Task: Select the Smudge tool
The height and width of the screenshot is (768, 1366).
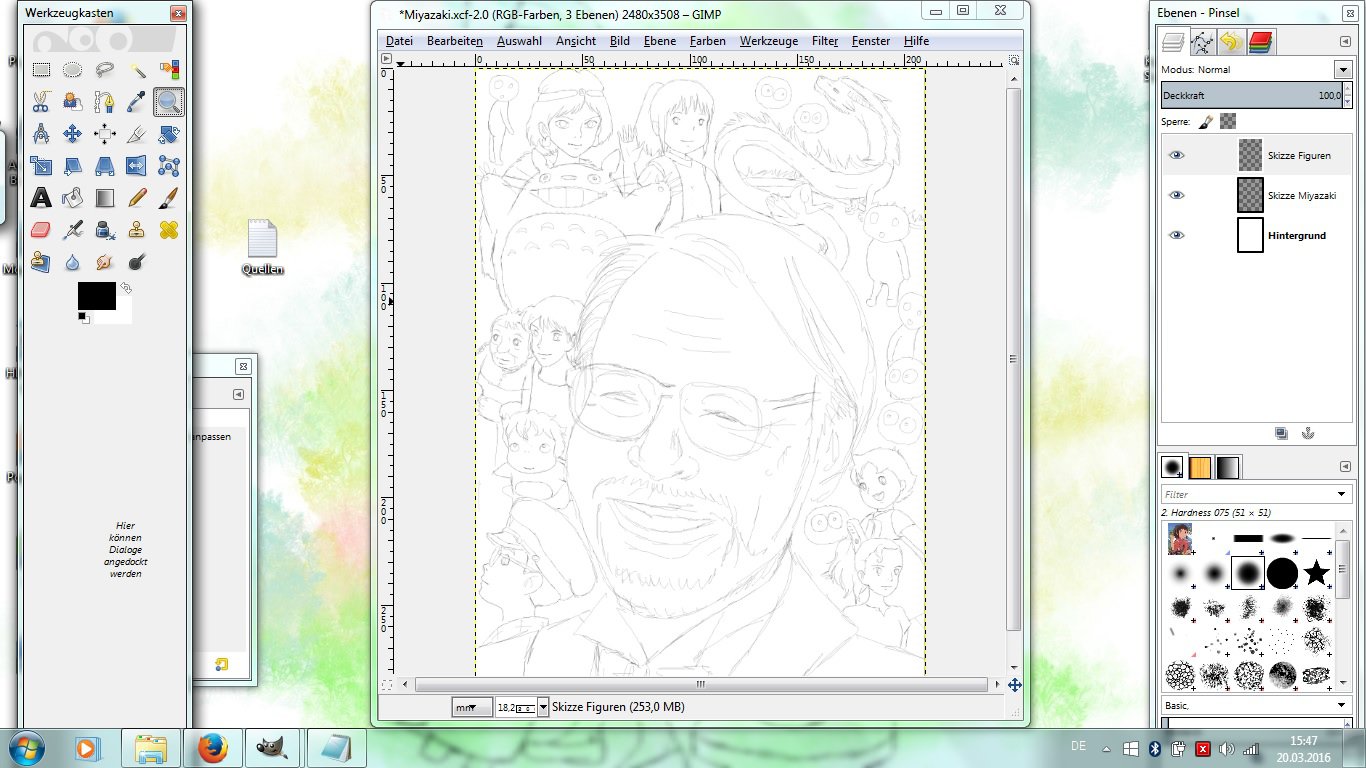Action: (105, 262)
